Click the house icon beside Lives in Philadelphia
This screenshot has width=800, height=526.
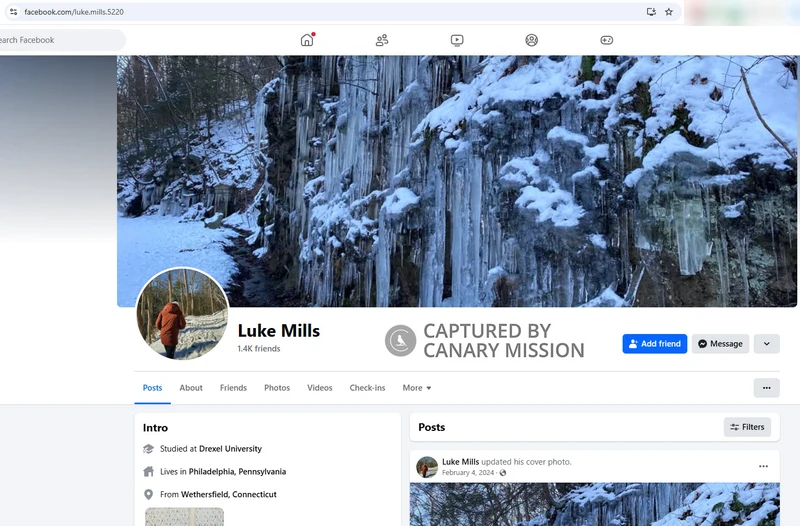148,471
